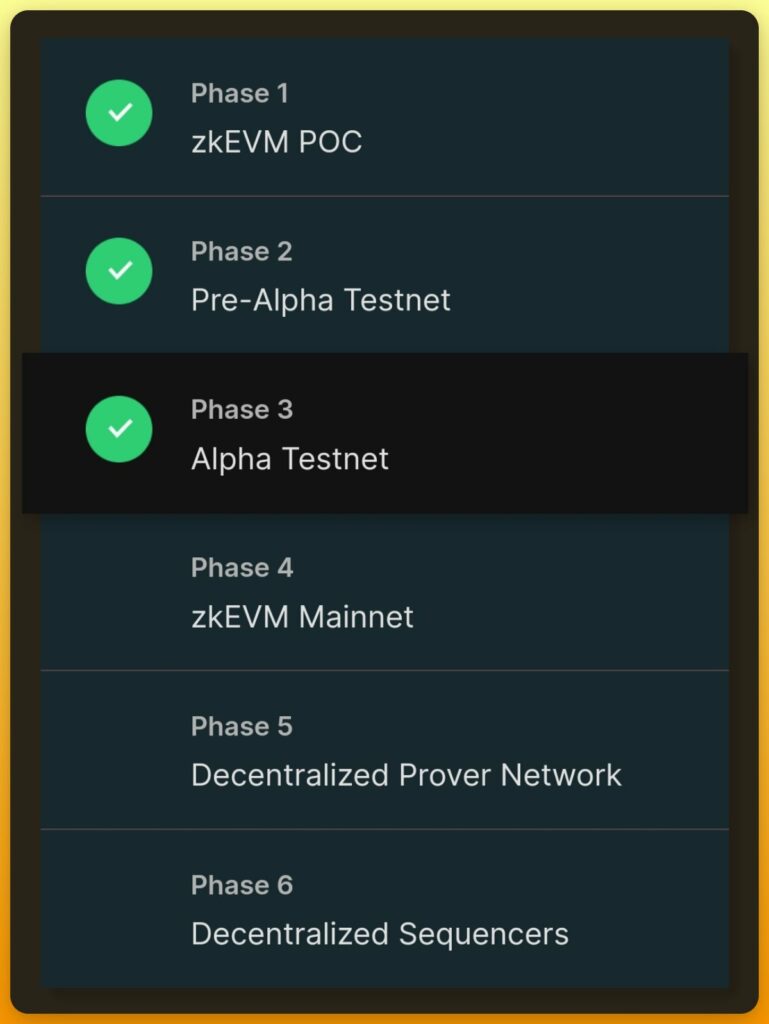Click the green checkmark for Phase 3
The height and width of the screenshot is (1024, 769).
(119, 429)
